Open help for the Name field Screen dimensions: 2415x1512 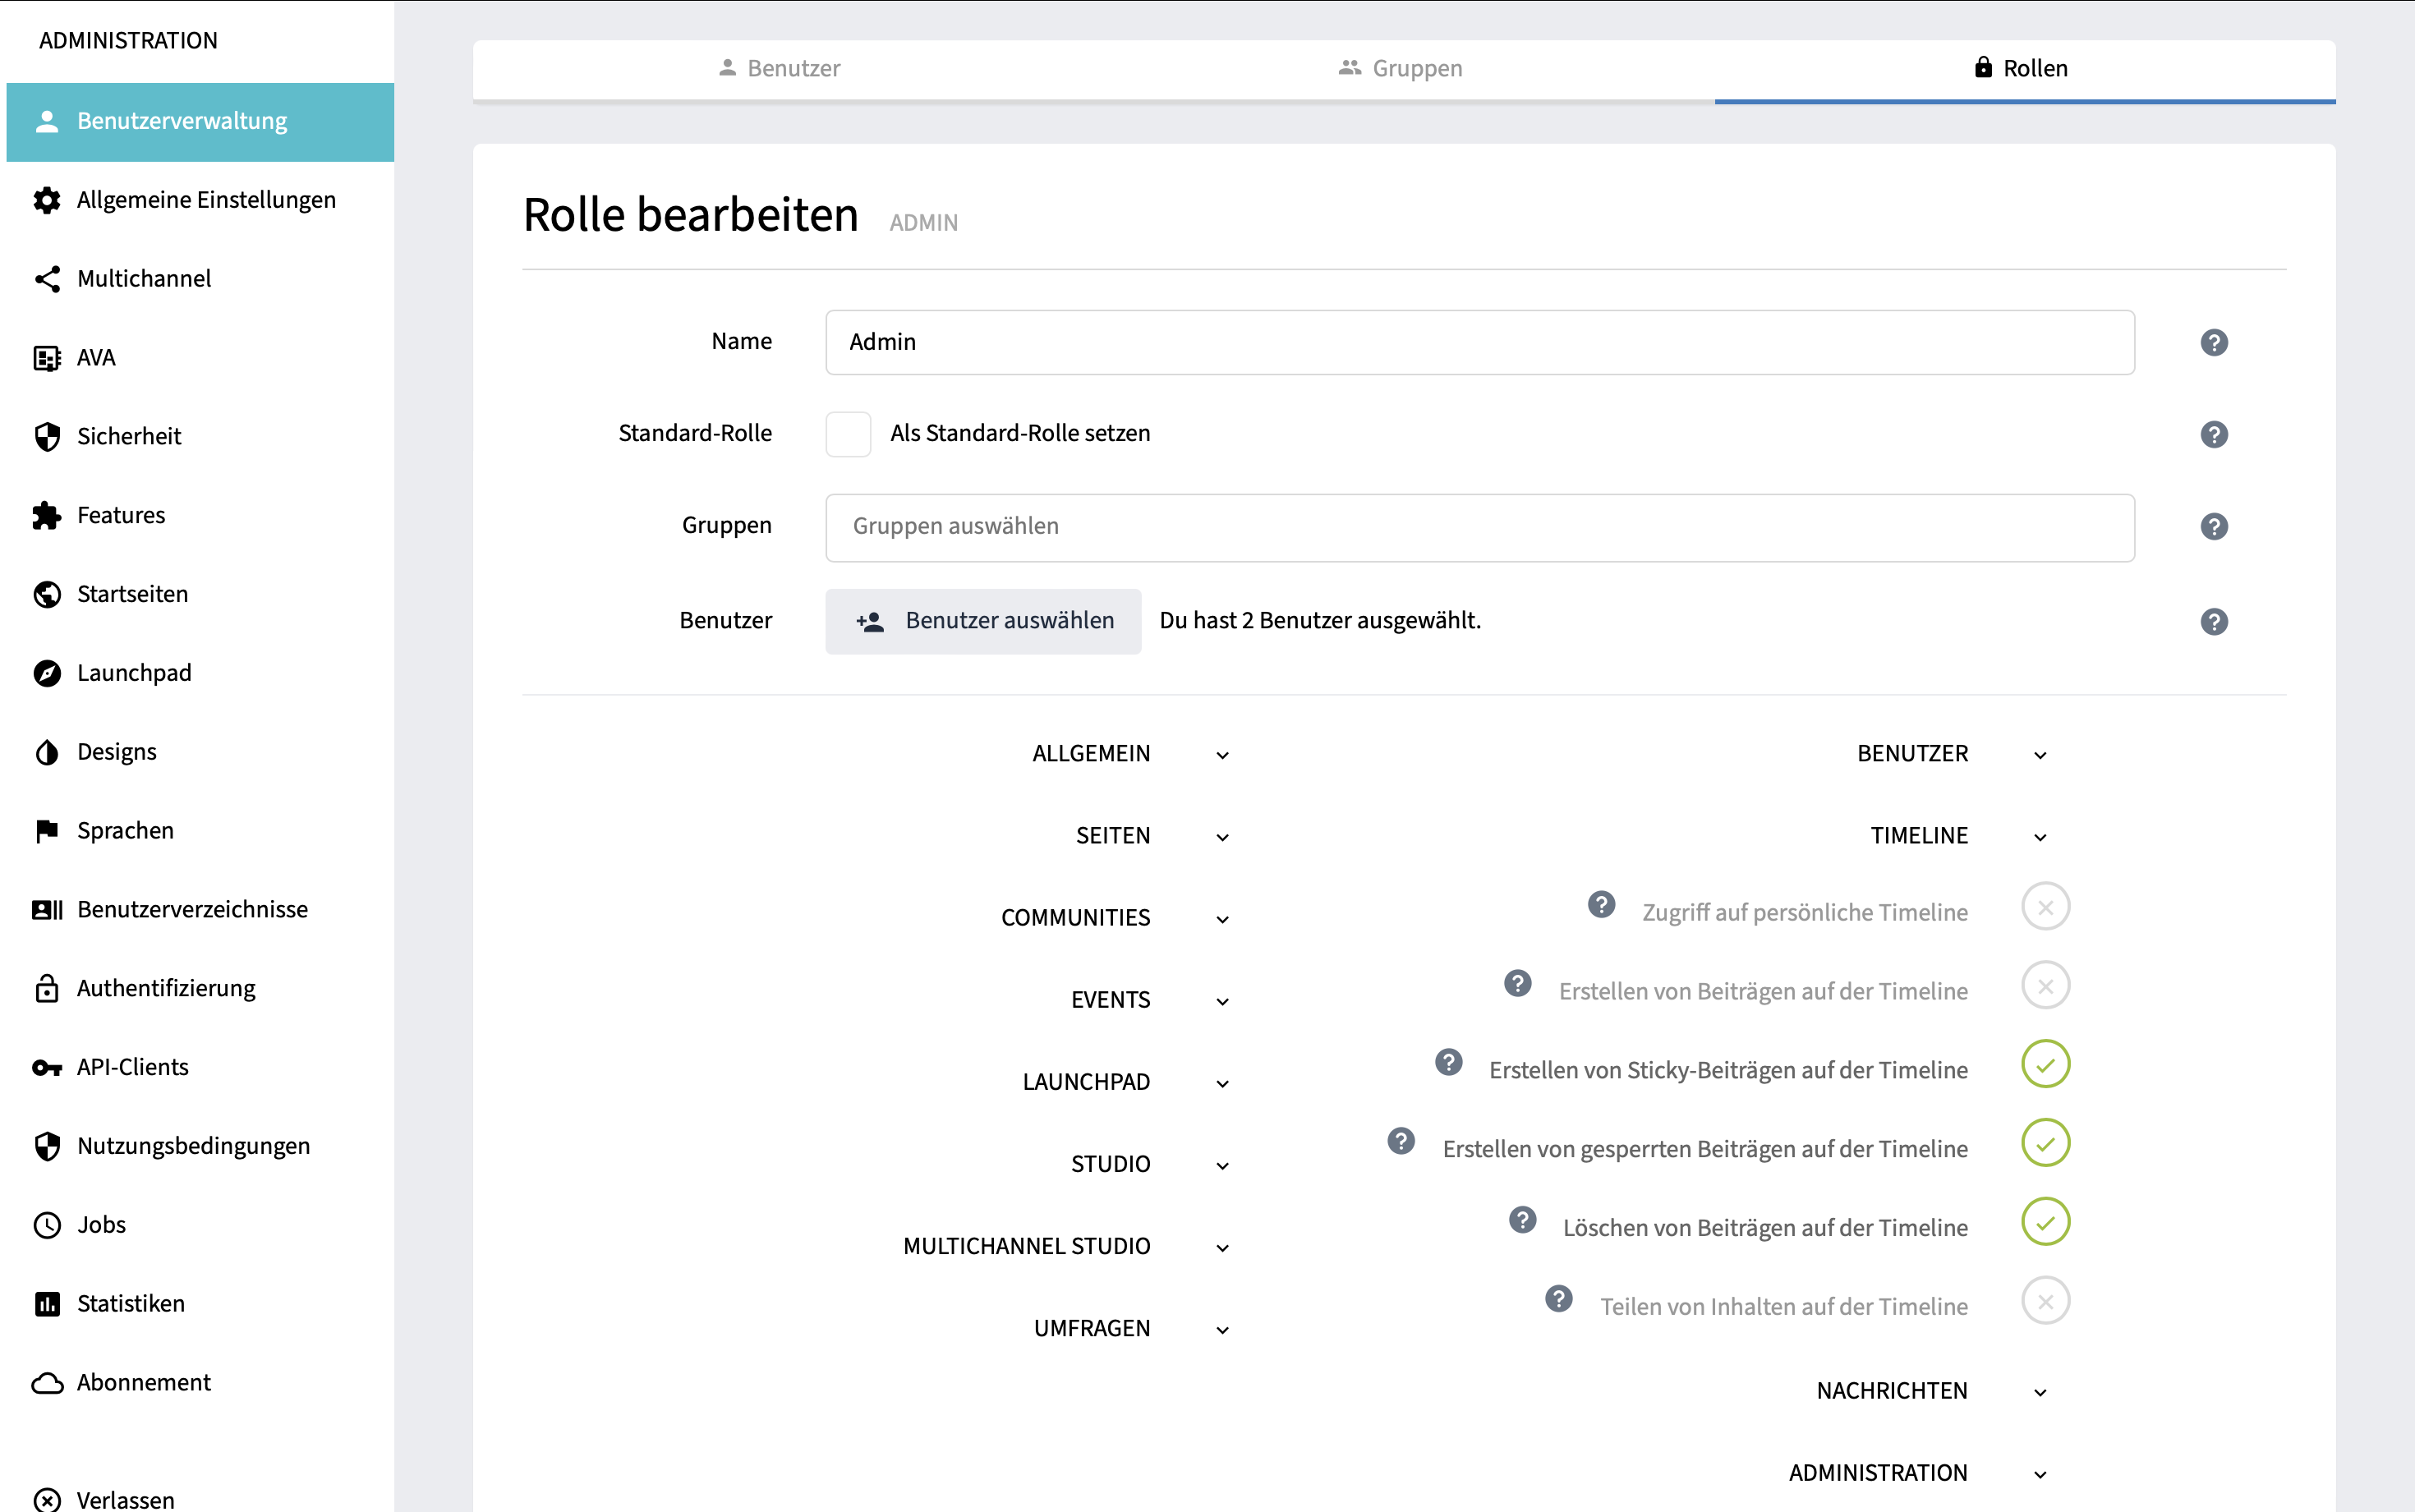(2214, 343)
